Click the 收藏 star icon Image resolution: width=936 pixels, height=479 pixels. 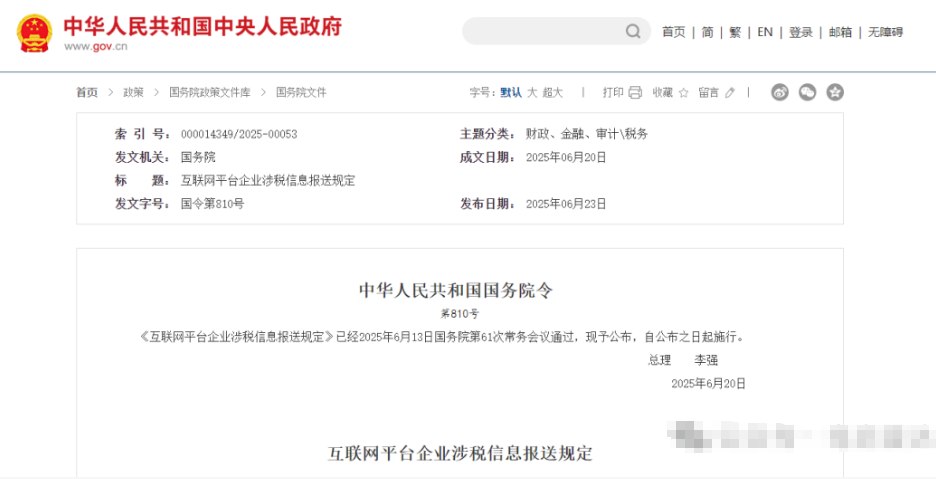(x=684, y=93)
